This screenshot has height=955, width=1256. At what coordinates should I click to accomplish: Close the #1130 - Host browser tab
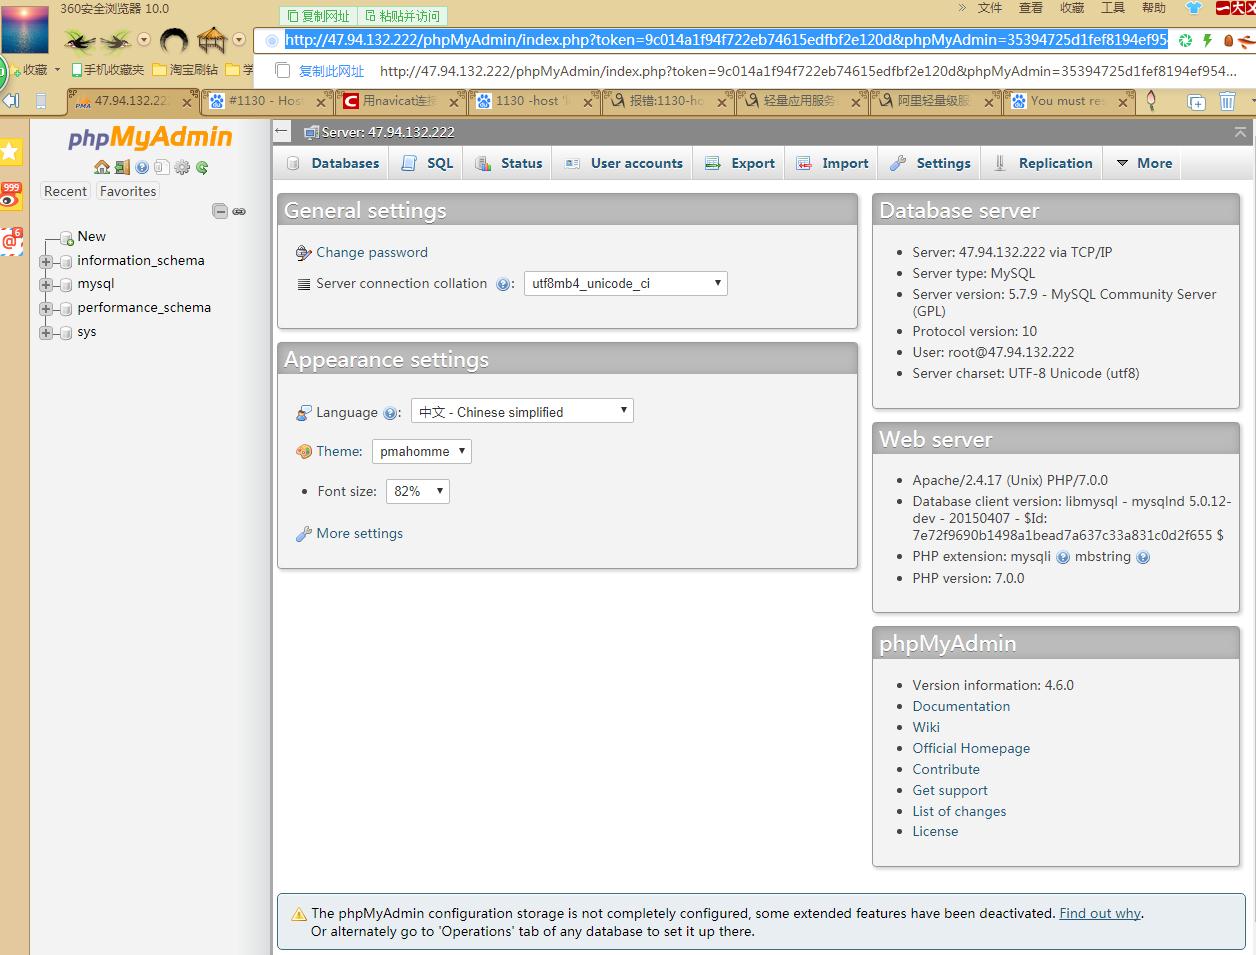[x=322, y=102]
